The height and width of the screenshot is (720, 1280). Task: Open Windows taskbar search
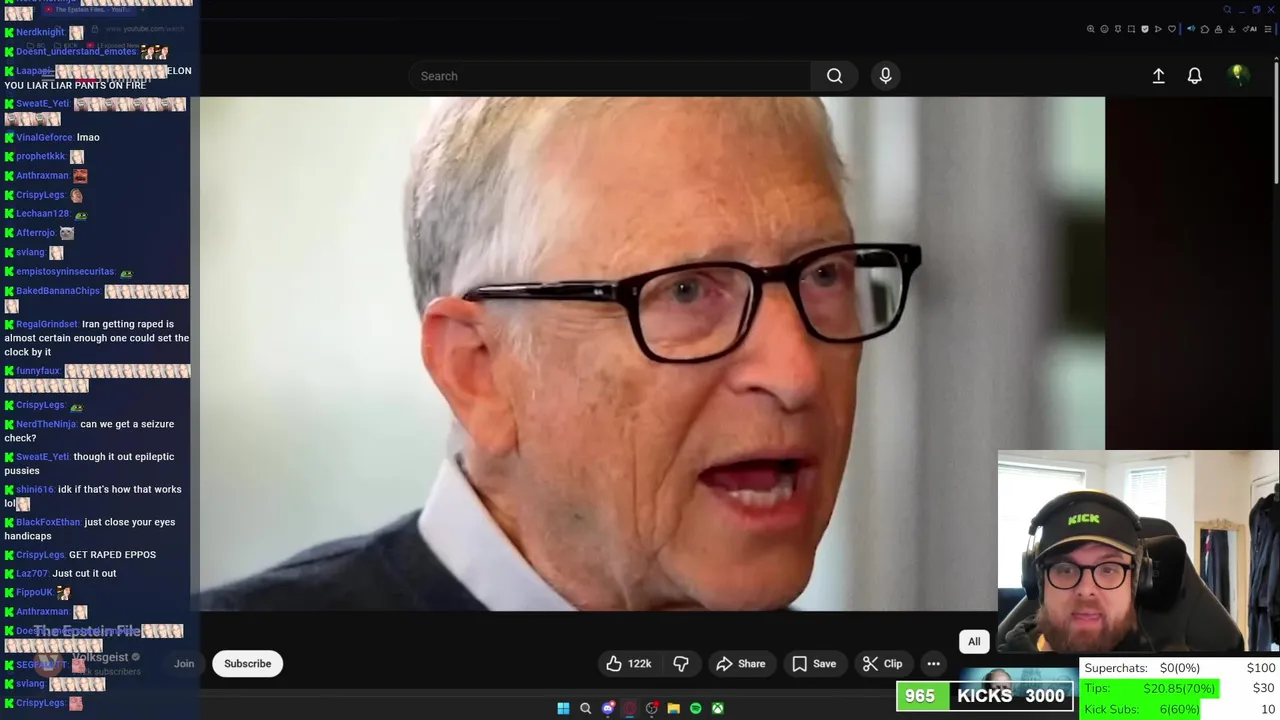point(586,708)
